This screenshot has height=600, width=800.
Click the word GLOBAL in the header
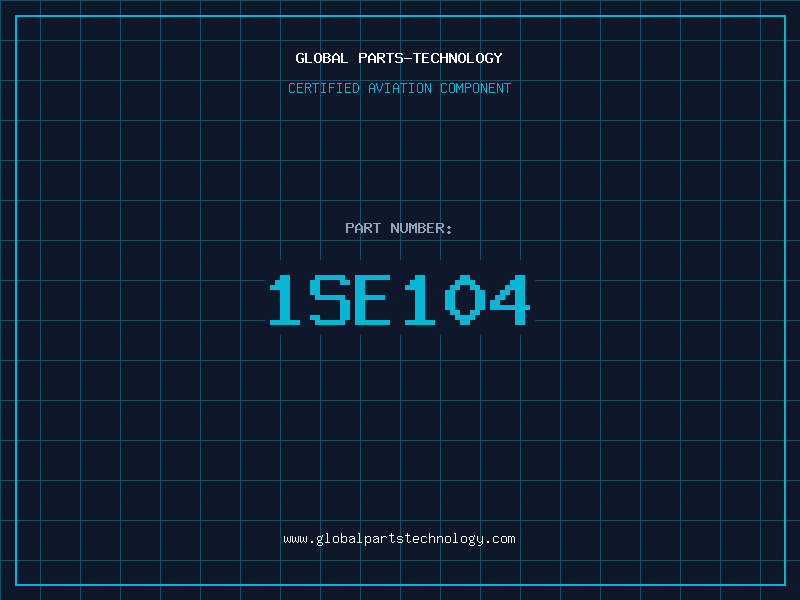[x=322, y=59]
